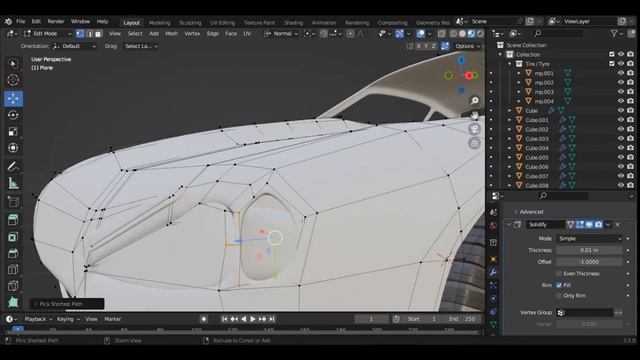Screen dimensions: 640x360
Task: Select the Select Box tool
Action: pyautogui.click(x=13, y=63)
